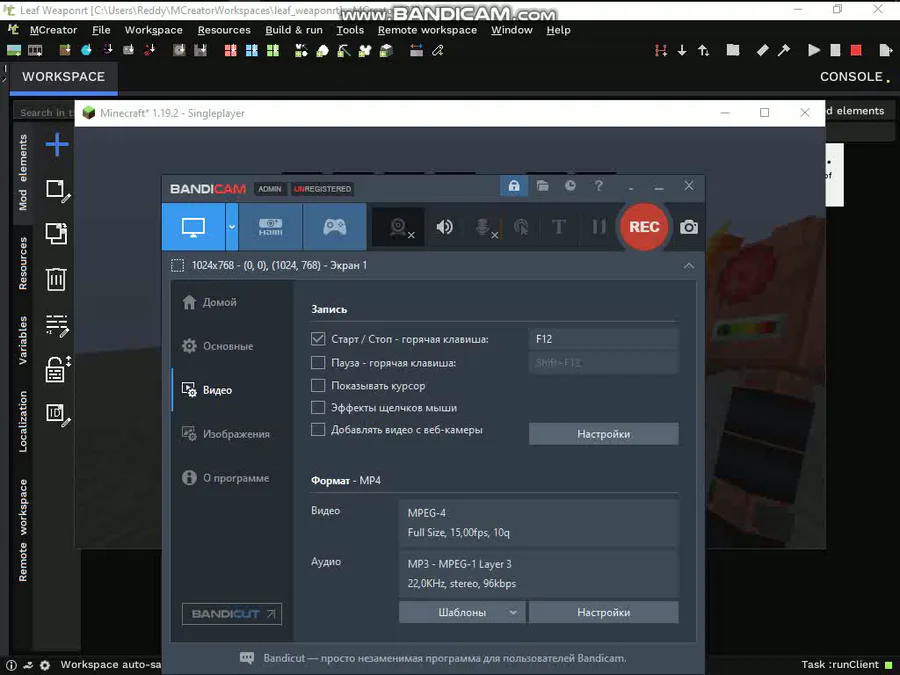Click the Bandicut promotional message at bottom

pyautogui.click(x=433, y=658)
